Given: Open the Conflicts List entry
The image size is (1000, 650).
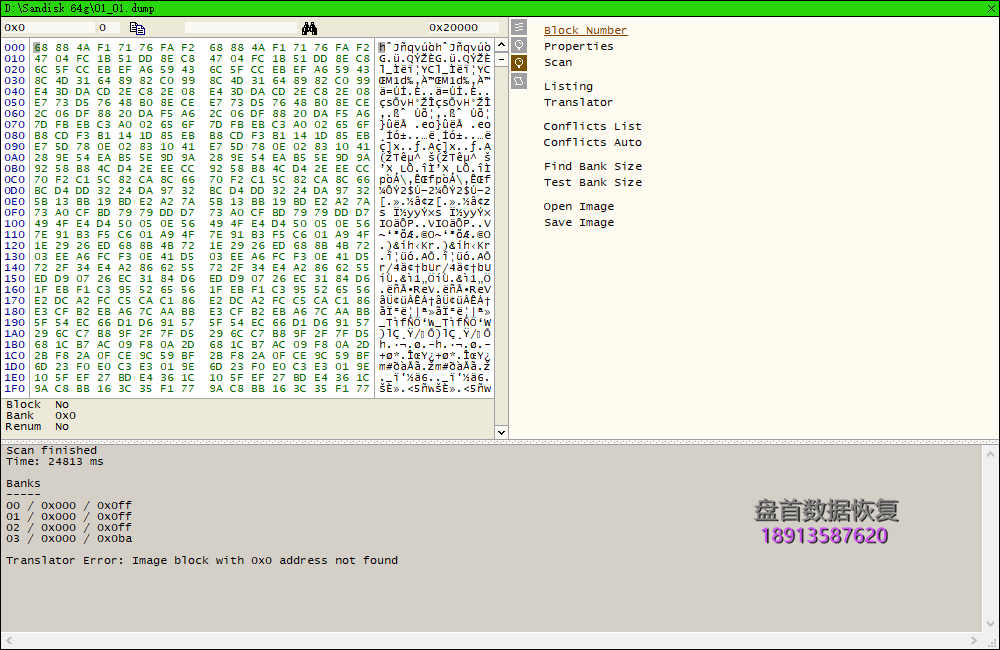Looking at the screenshot, I should [592, 126].
